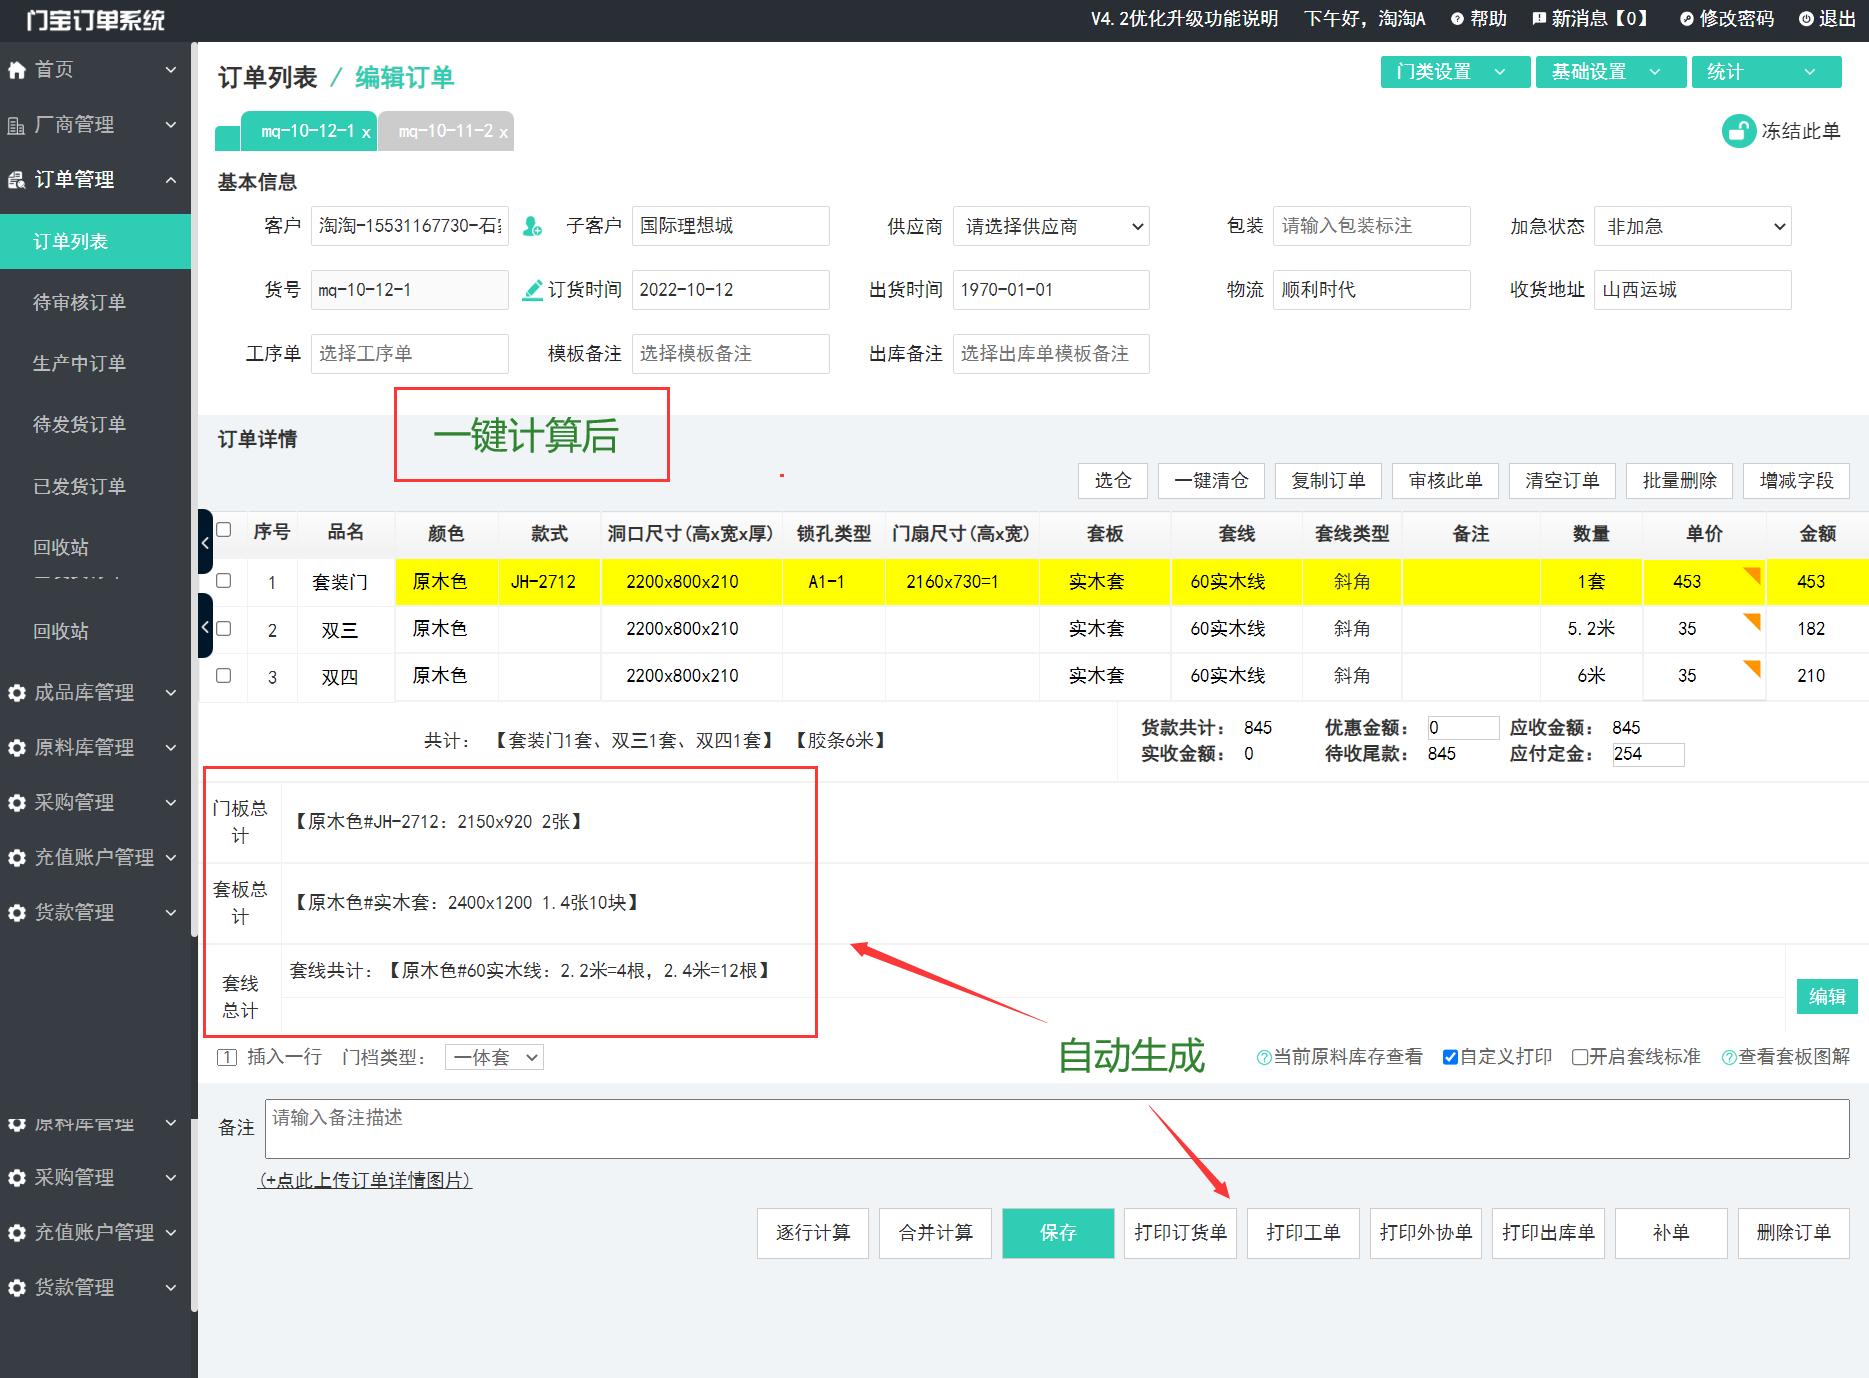This screenshot has height=1378, width=1869.
Task: Click the 备注 description text area
Action: pyautogui.click(x=1057, y=1129)
